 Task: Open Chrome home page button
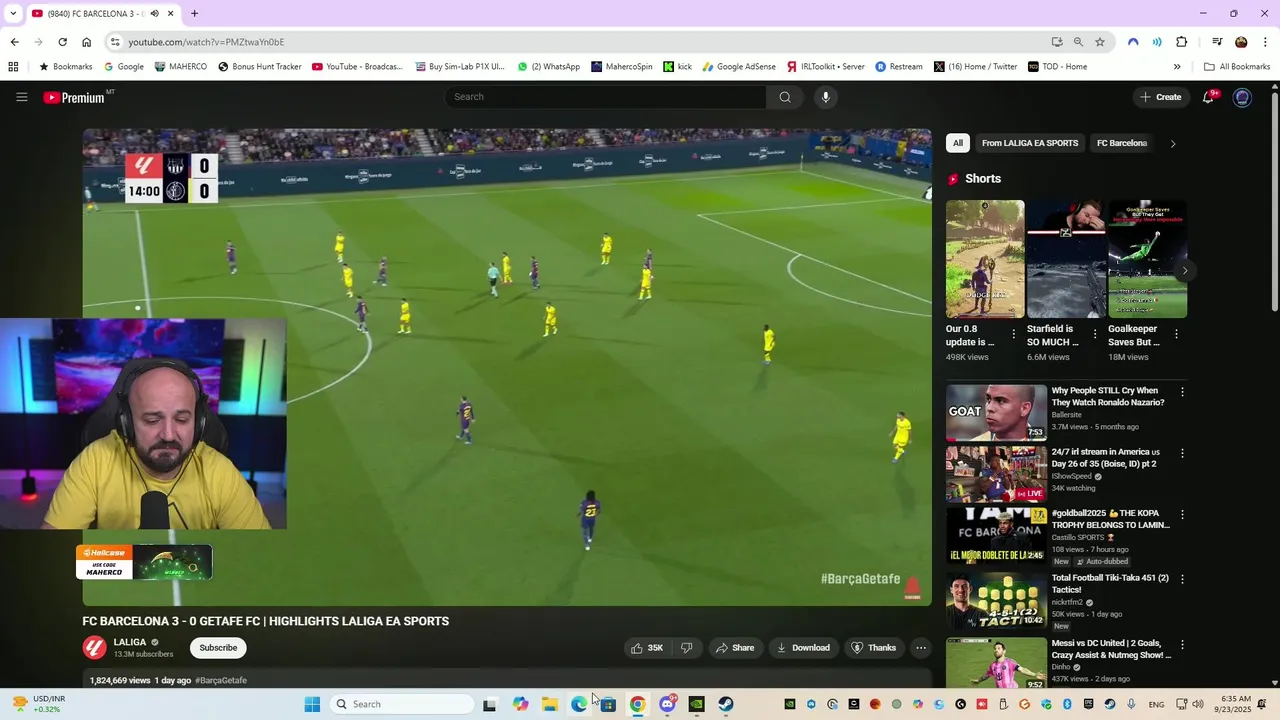(86, 42)
